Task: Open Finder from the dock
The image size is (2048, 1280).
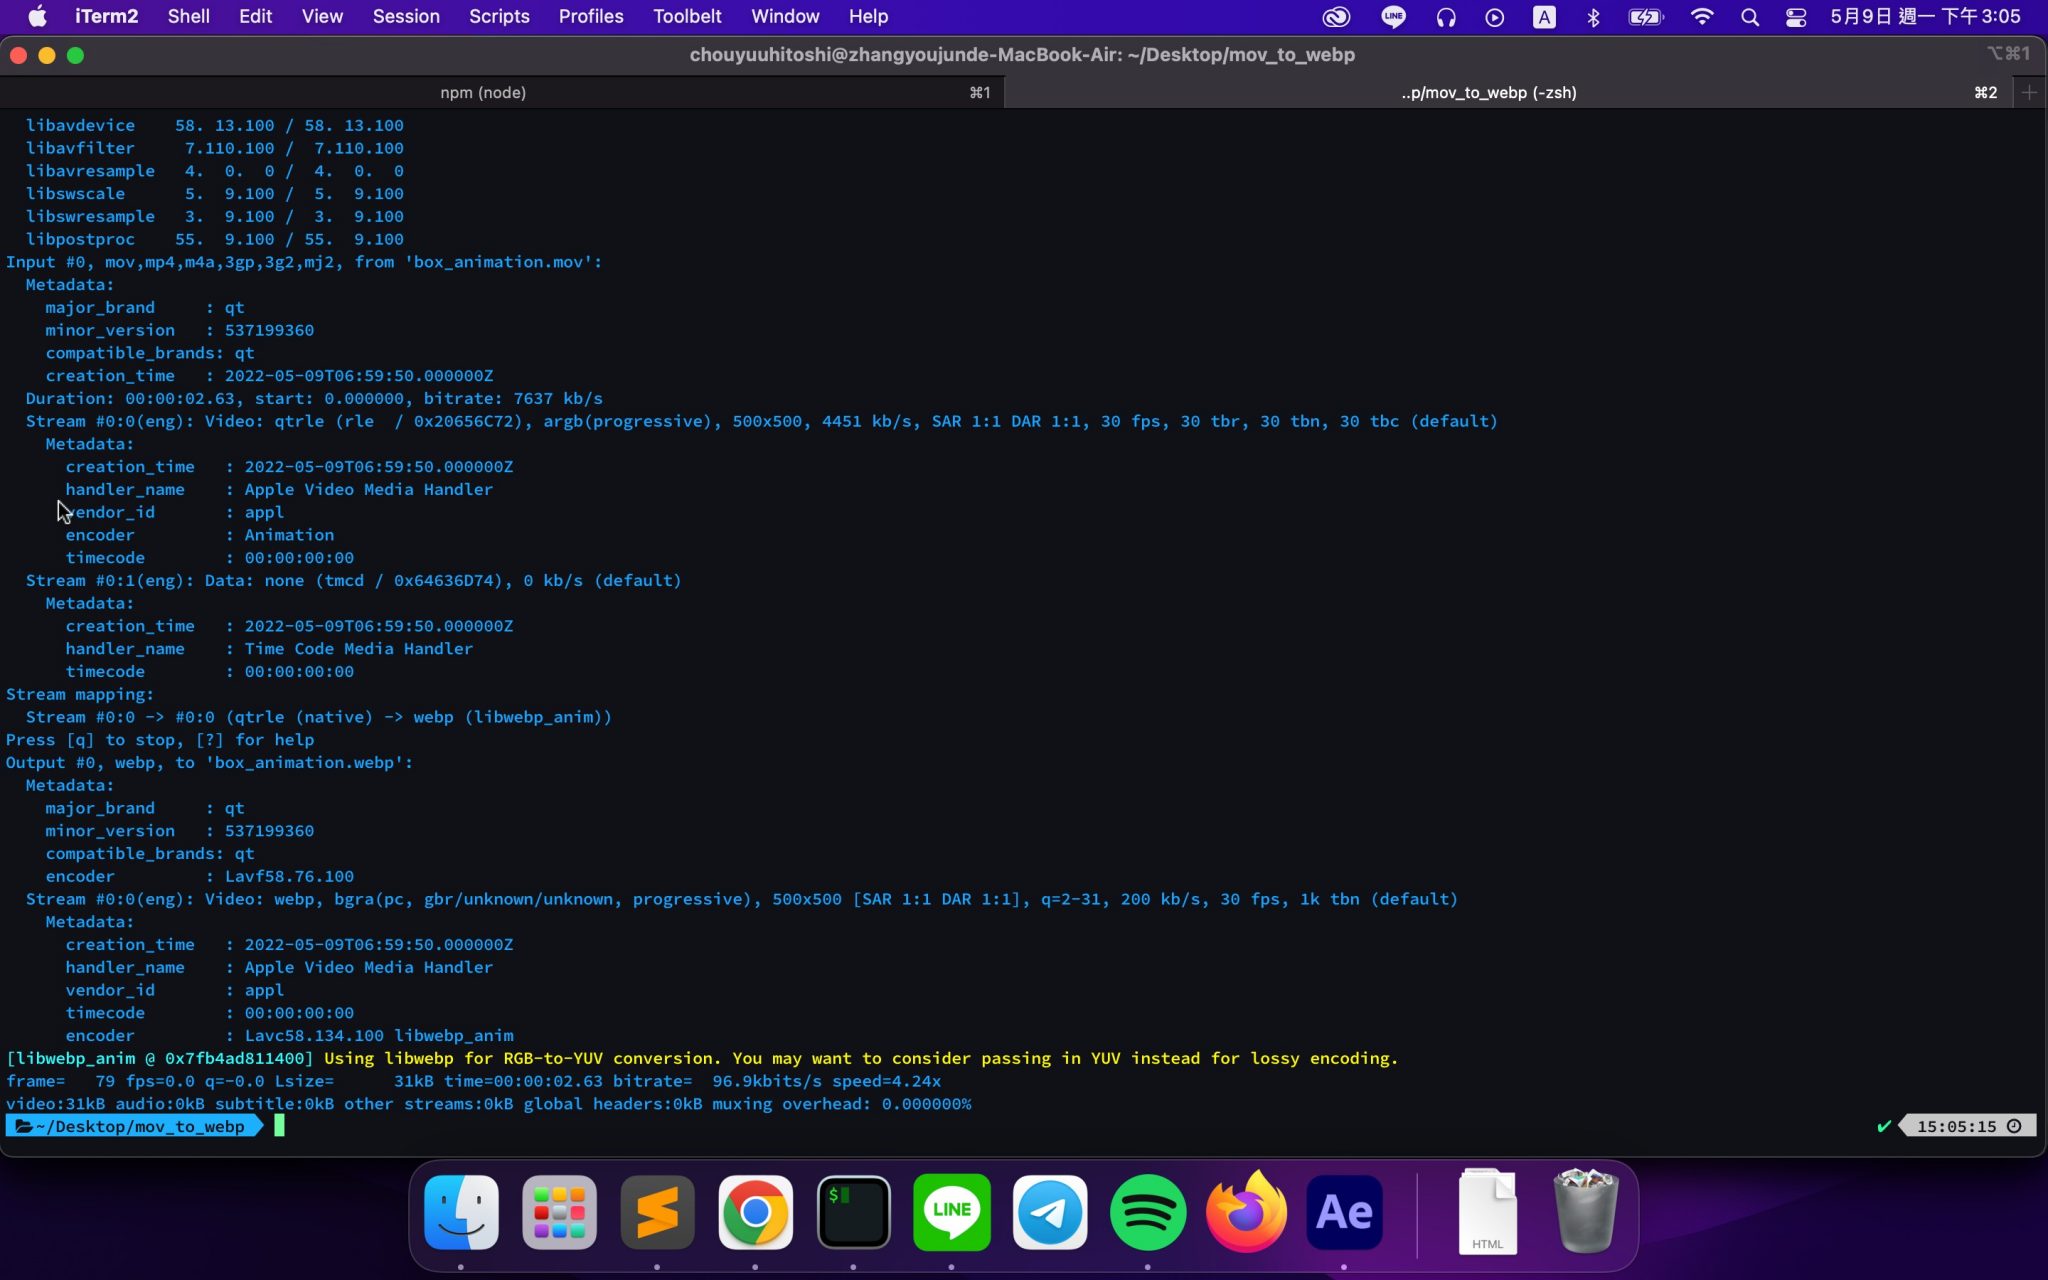Action: 461,1212
